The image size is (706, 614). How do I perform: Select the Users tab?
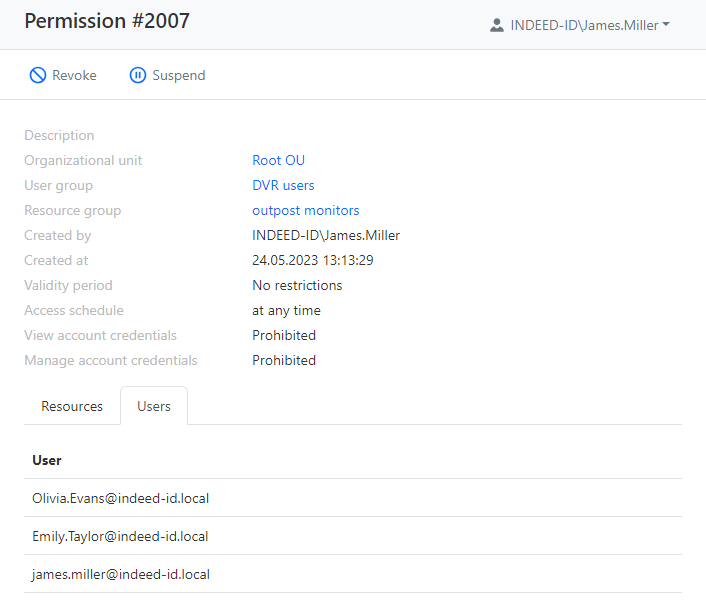[x=154, y=406]
